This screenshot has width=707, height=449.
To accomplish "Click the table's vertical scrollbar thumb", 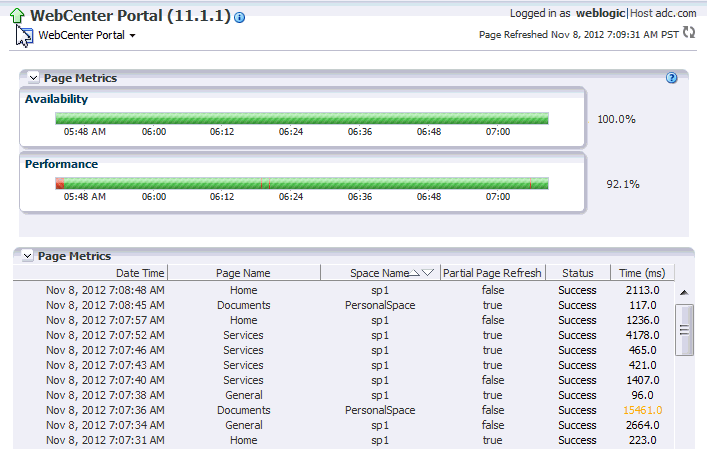I will (684, 330).
